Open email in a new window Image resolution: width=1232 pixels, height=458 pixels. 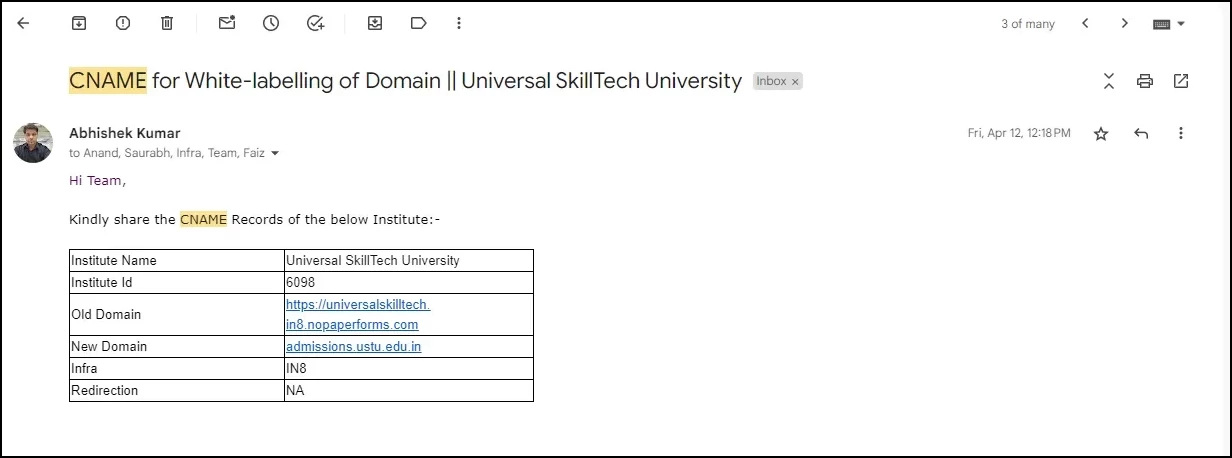pyautogui.click(x=1181, y=81)
